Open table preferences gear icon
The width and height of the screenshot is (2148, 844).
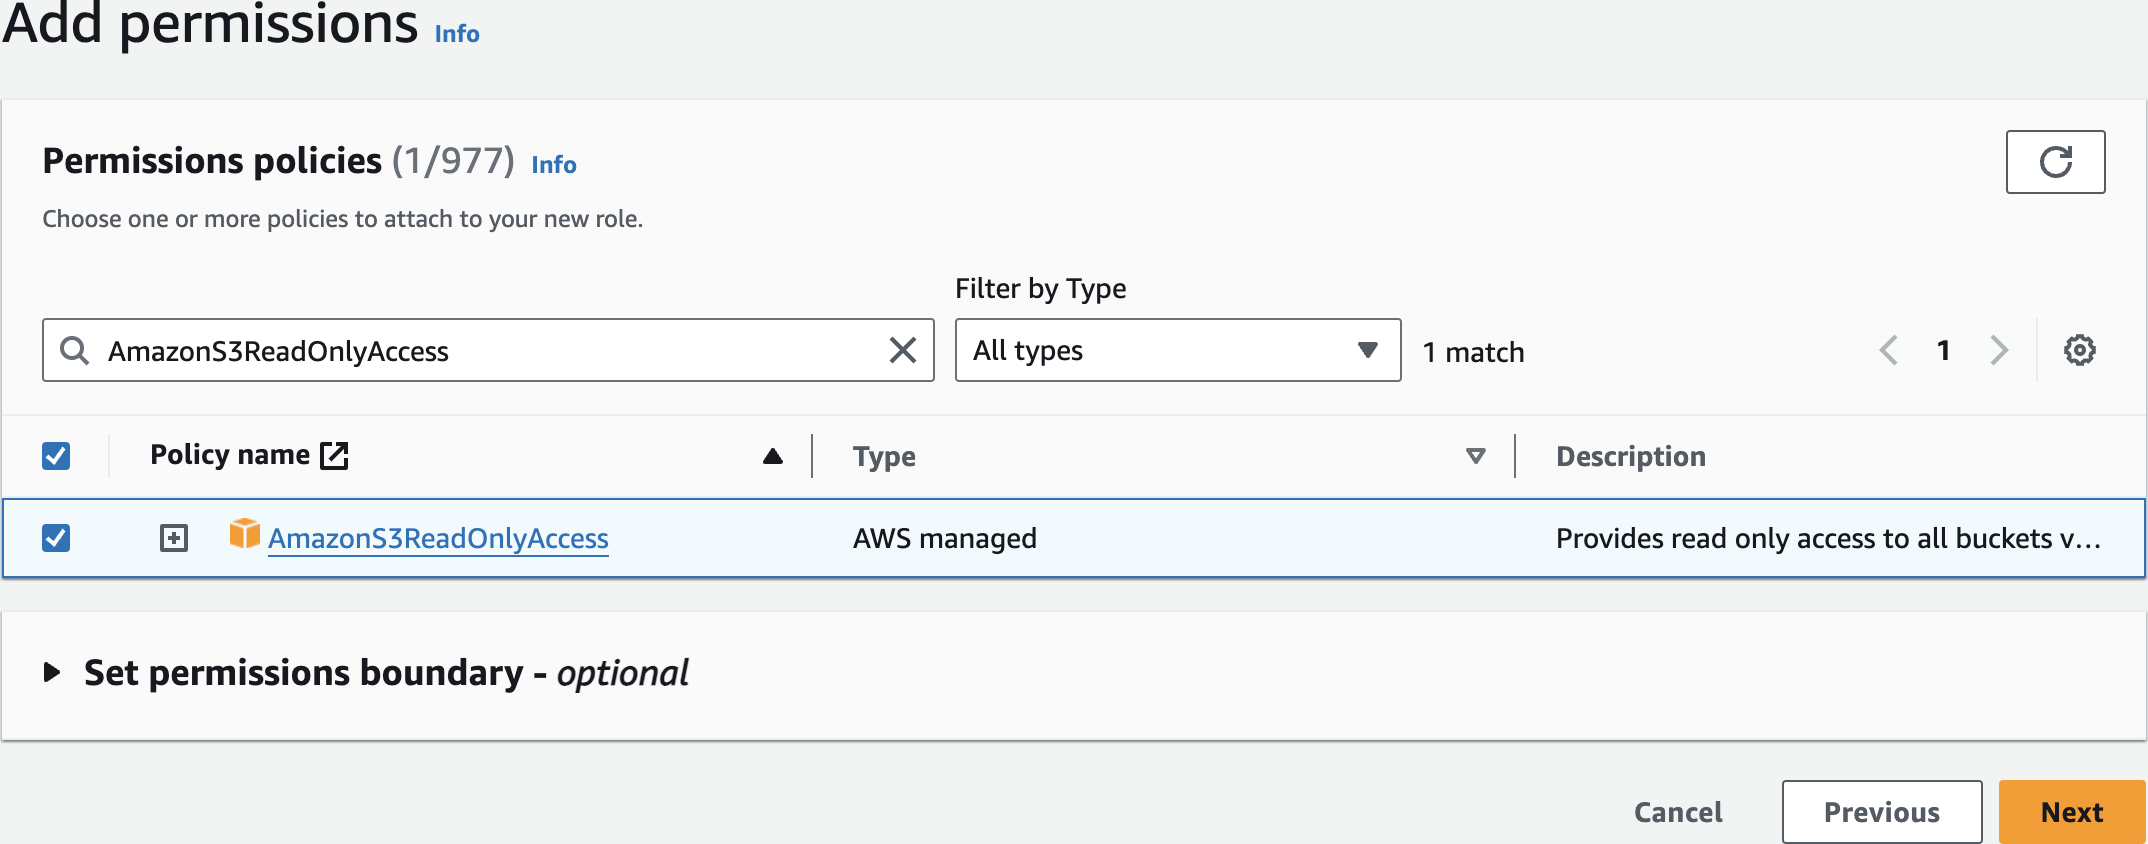click(2080, 350)
